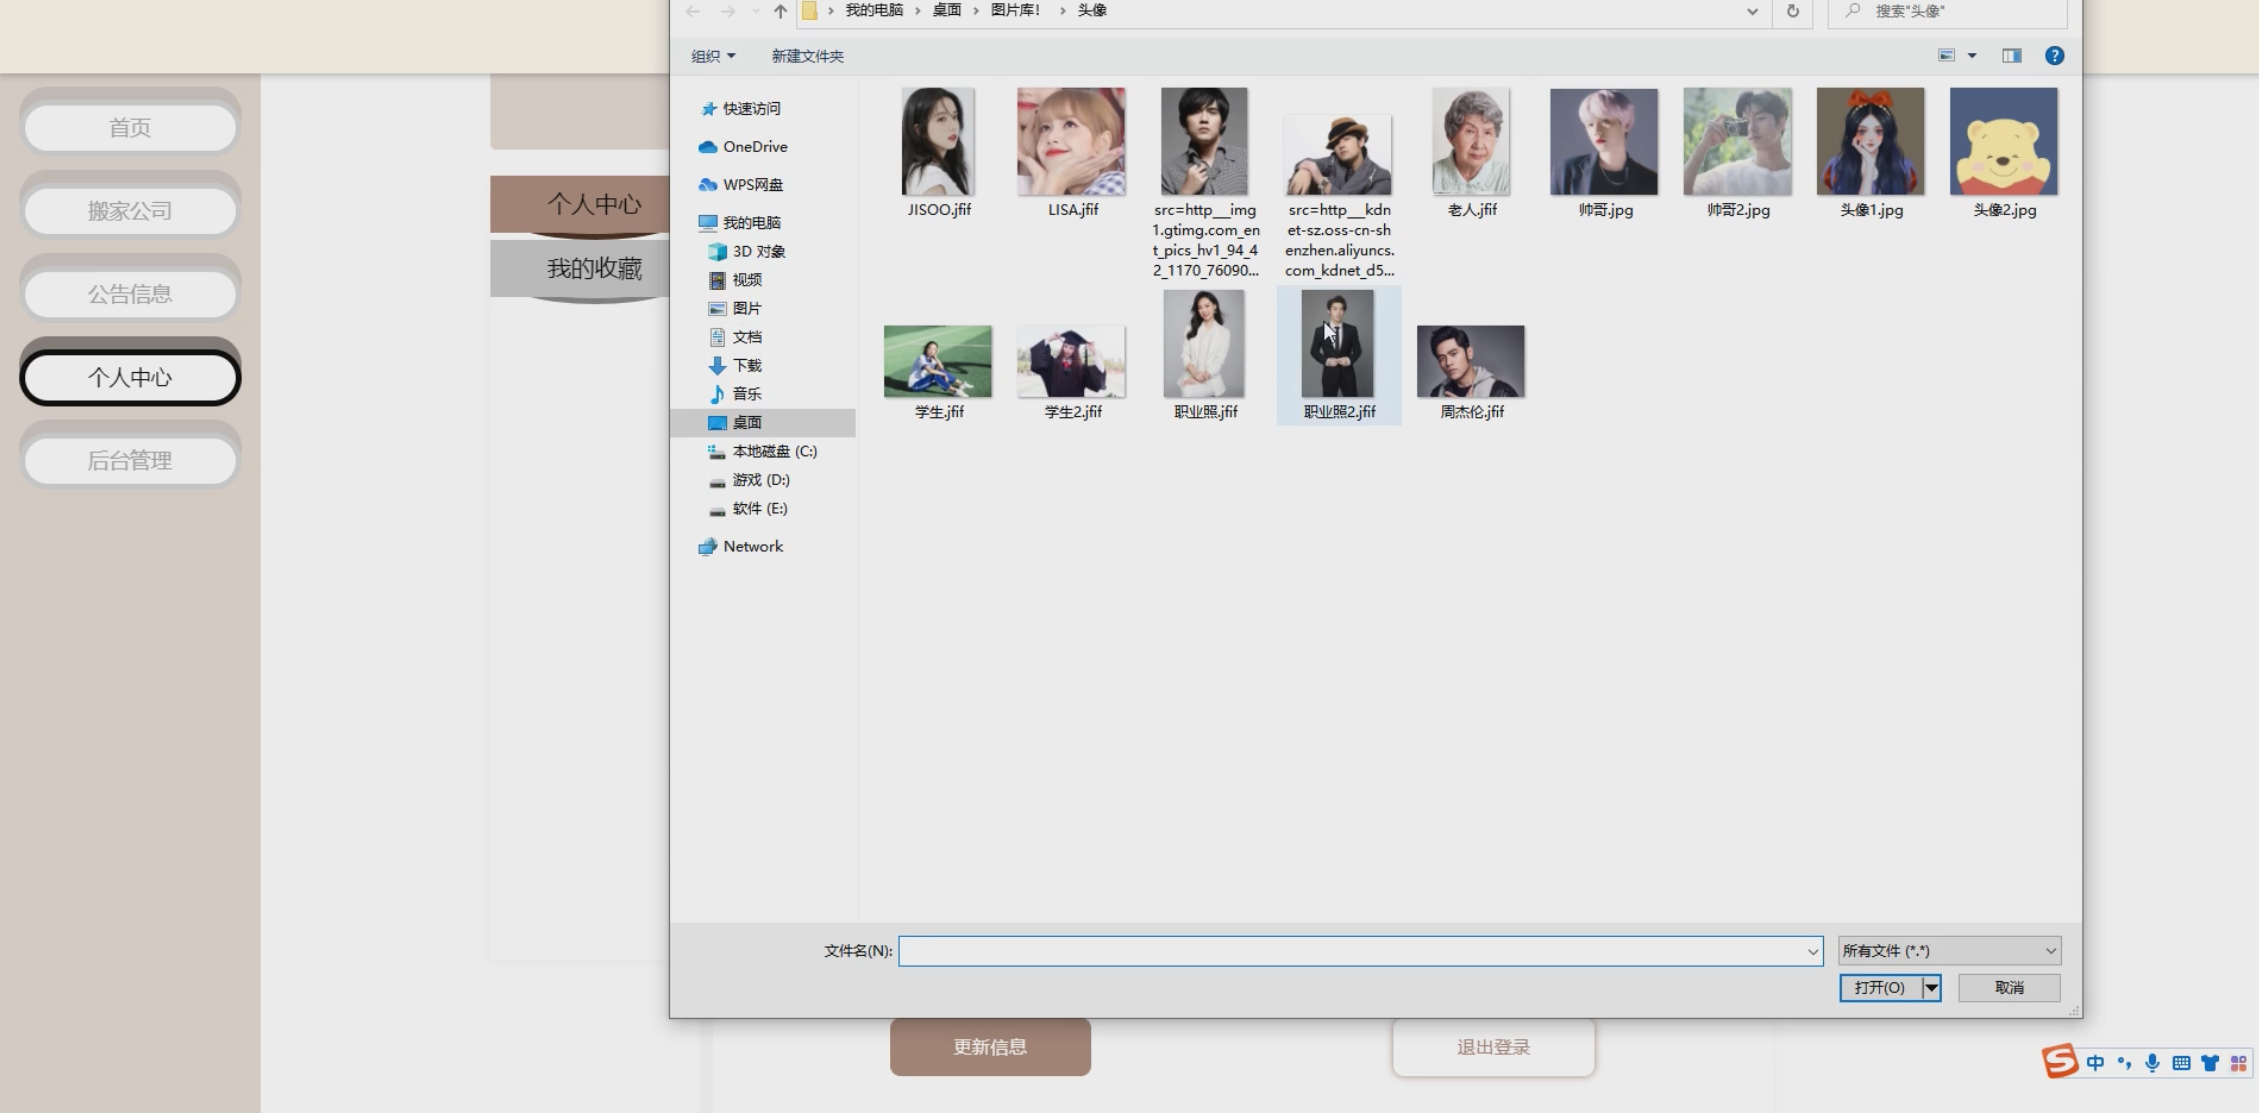Image resolution: width=2259 pixels, height=1113 pixels.
Task: Select the 老人.jfif image file
Action: tap(1471, 153)
